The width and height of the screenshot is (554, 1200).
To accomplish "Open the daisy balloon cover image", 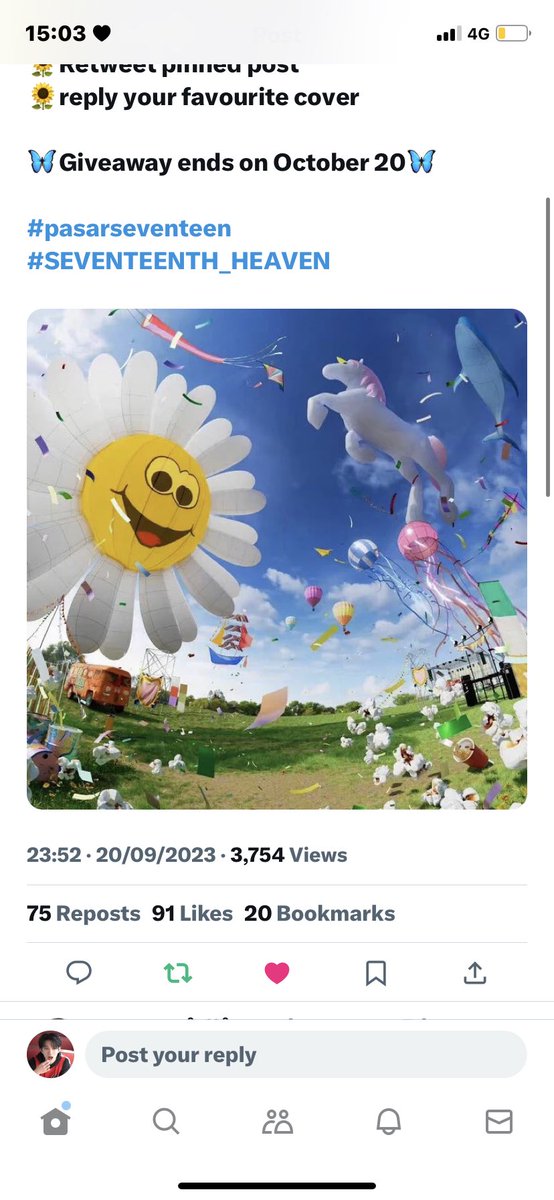I will [277, 559].
